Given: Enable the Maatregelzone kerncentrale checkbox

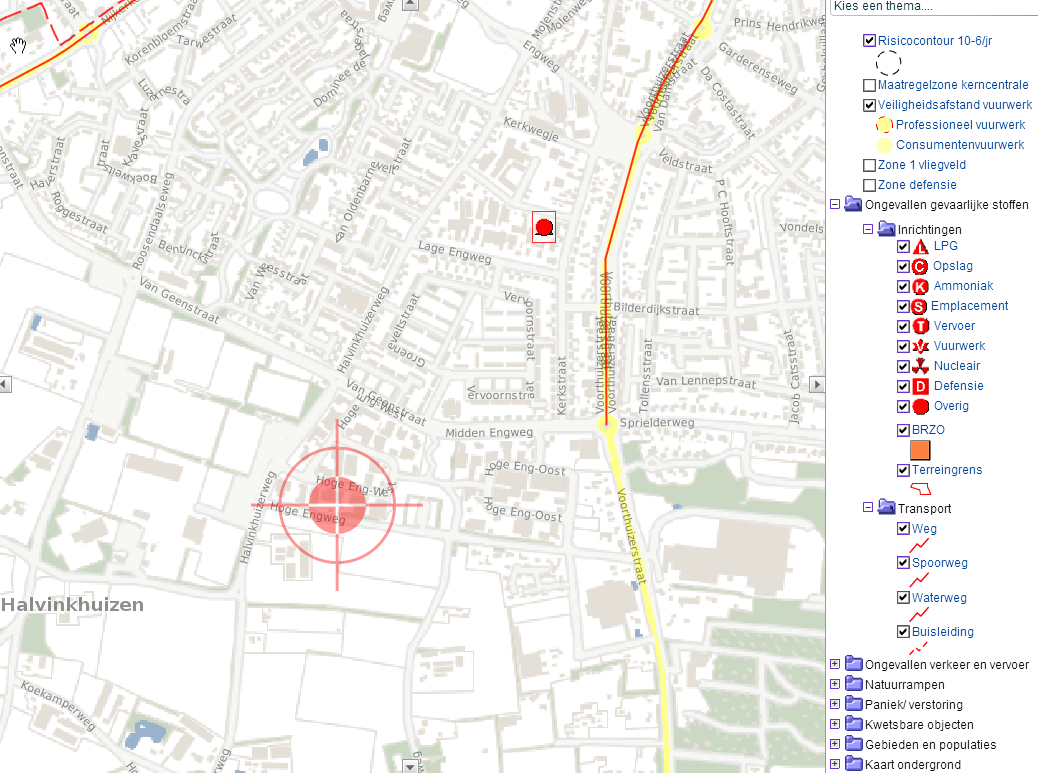Looking at the screenshot, I should [x=869, y=85].
